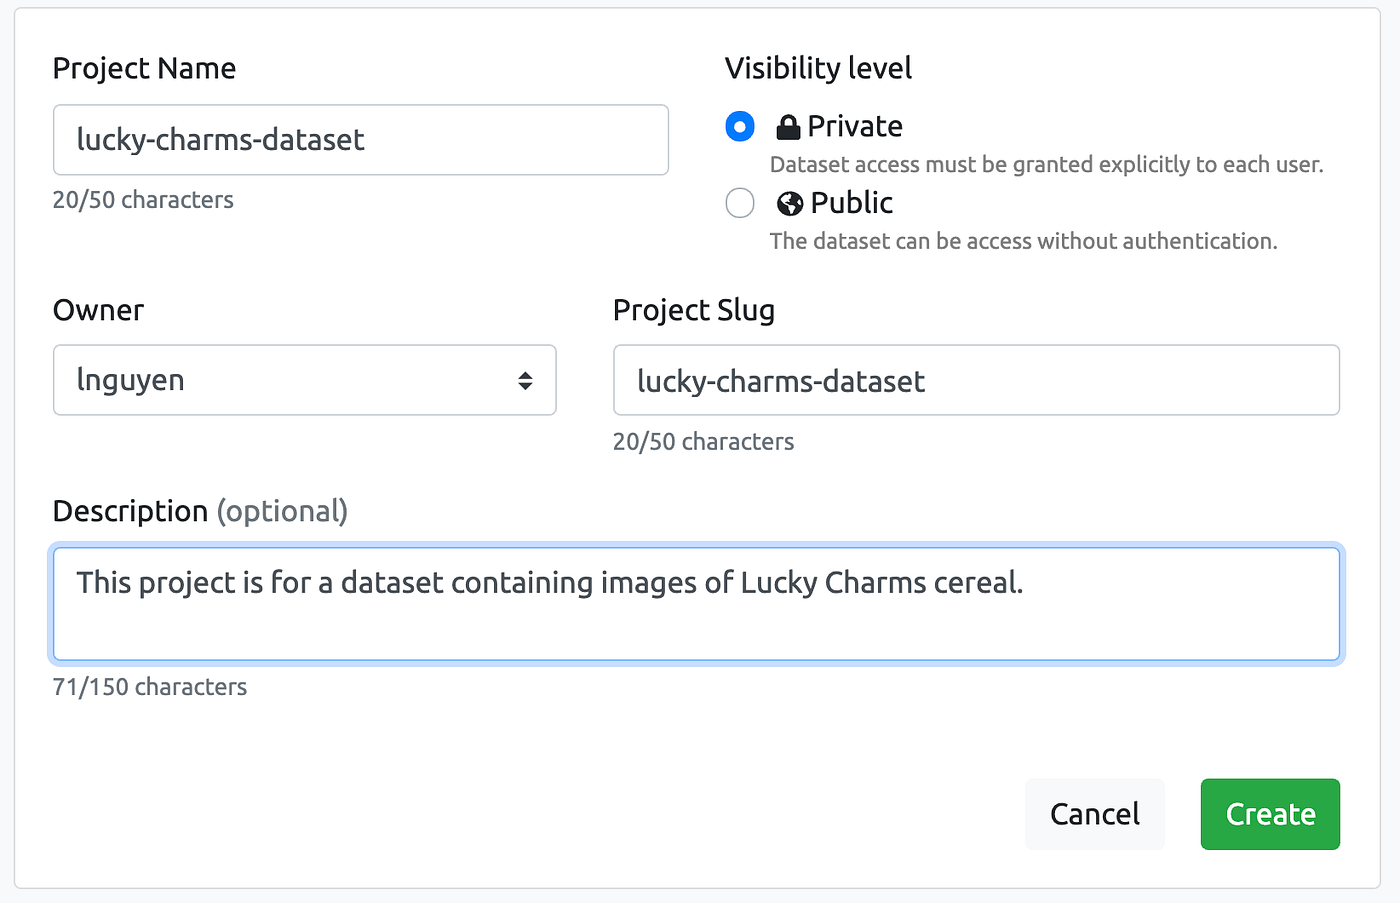Click the up-down arrows in the Owner selector
The height and width of the screenshot is (903, 1400).
tap(525, 381)
